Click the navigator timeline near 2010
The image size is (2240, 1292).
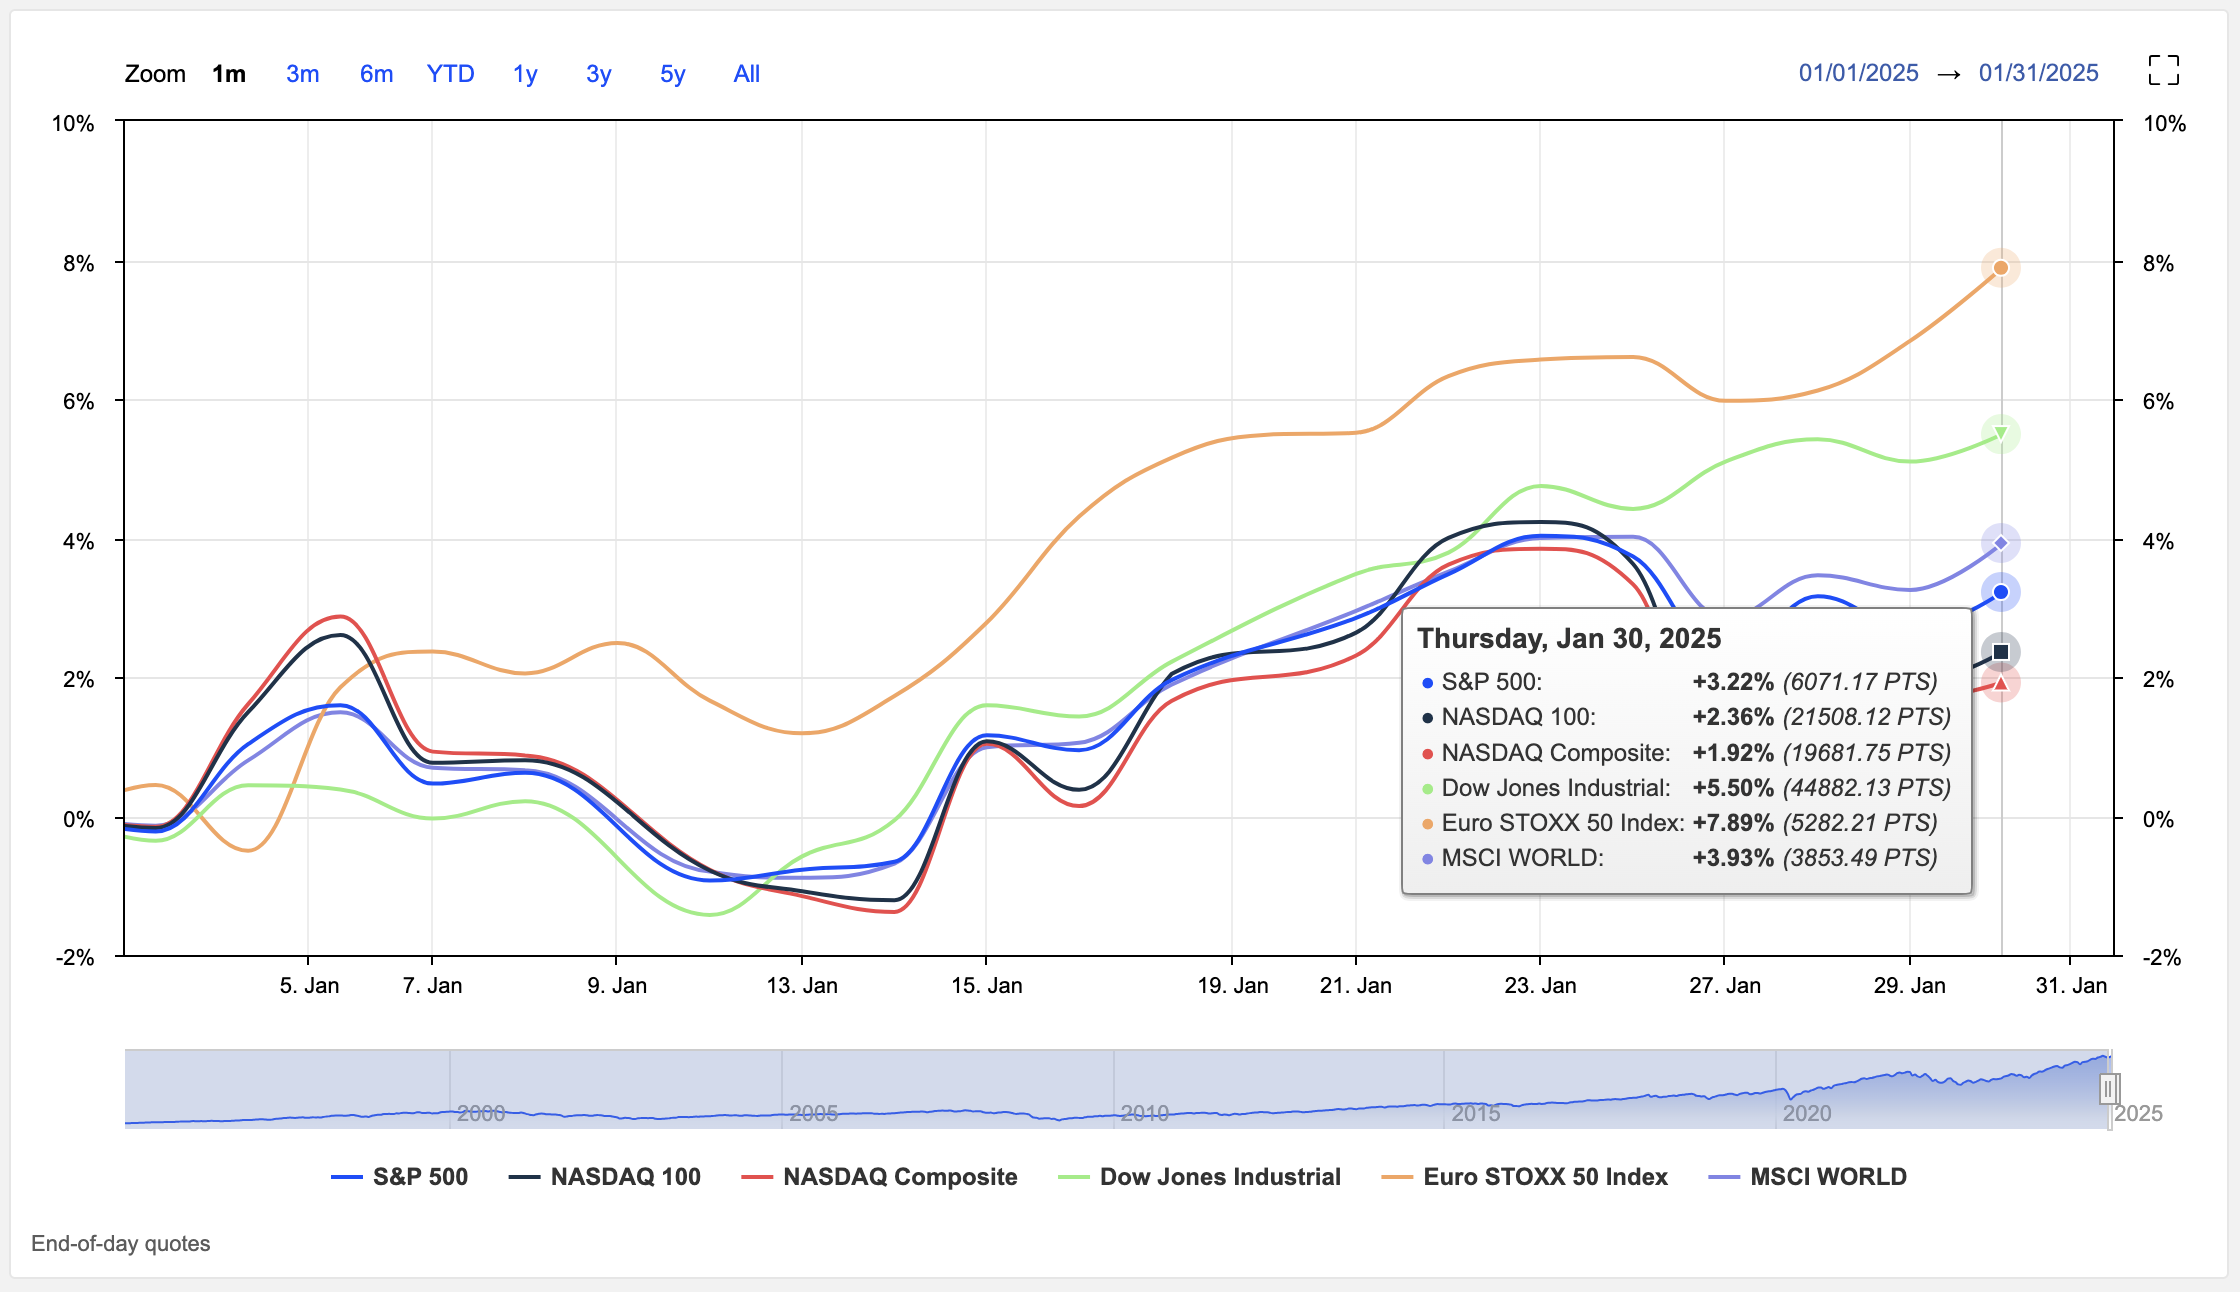tap(1144, 1113)
